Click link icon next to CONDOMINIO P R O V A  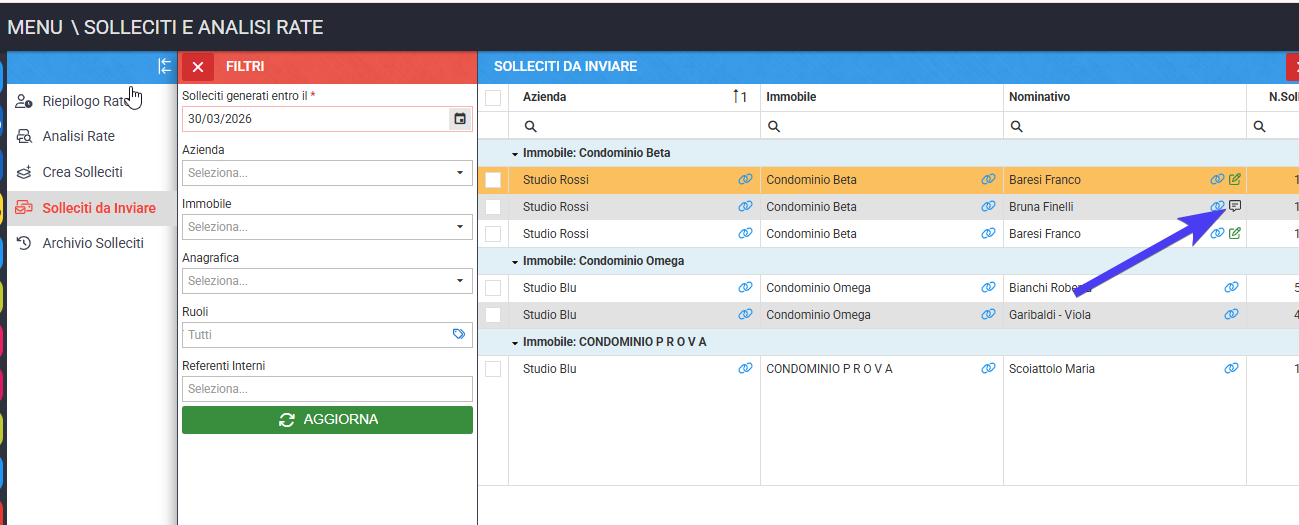tap(988, 369)
